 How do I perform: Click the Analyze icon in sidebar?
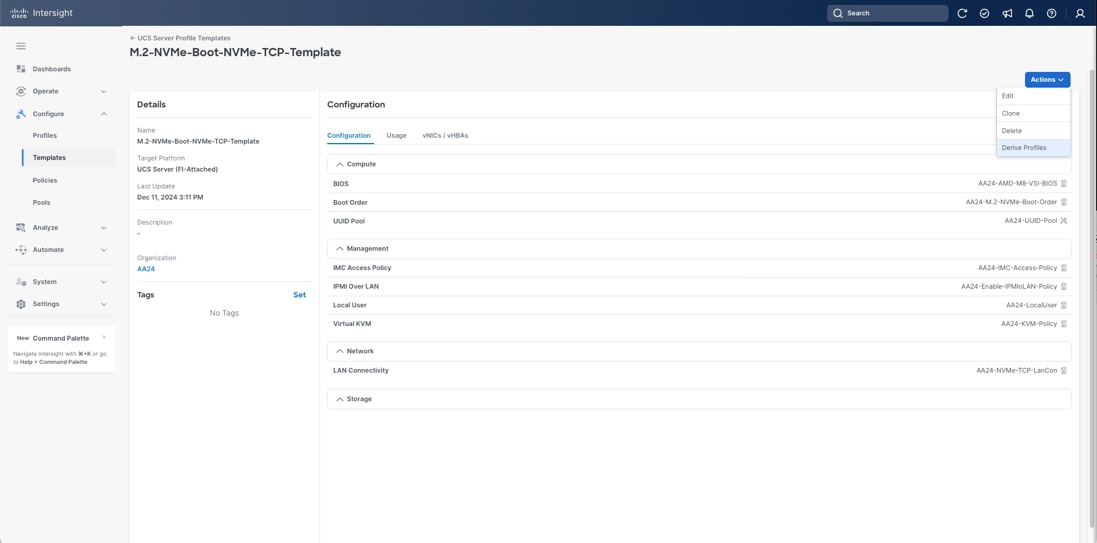pyautogui.click(x=21, y=227)
